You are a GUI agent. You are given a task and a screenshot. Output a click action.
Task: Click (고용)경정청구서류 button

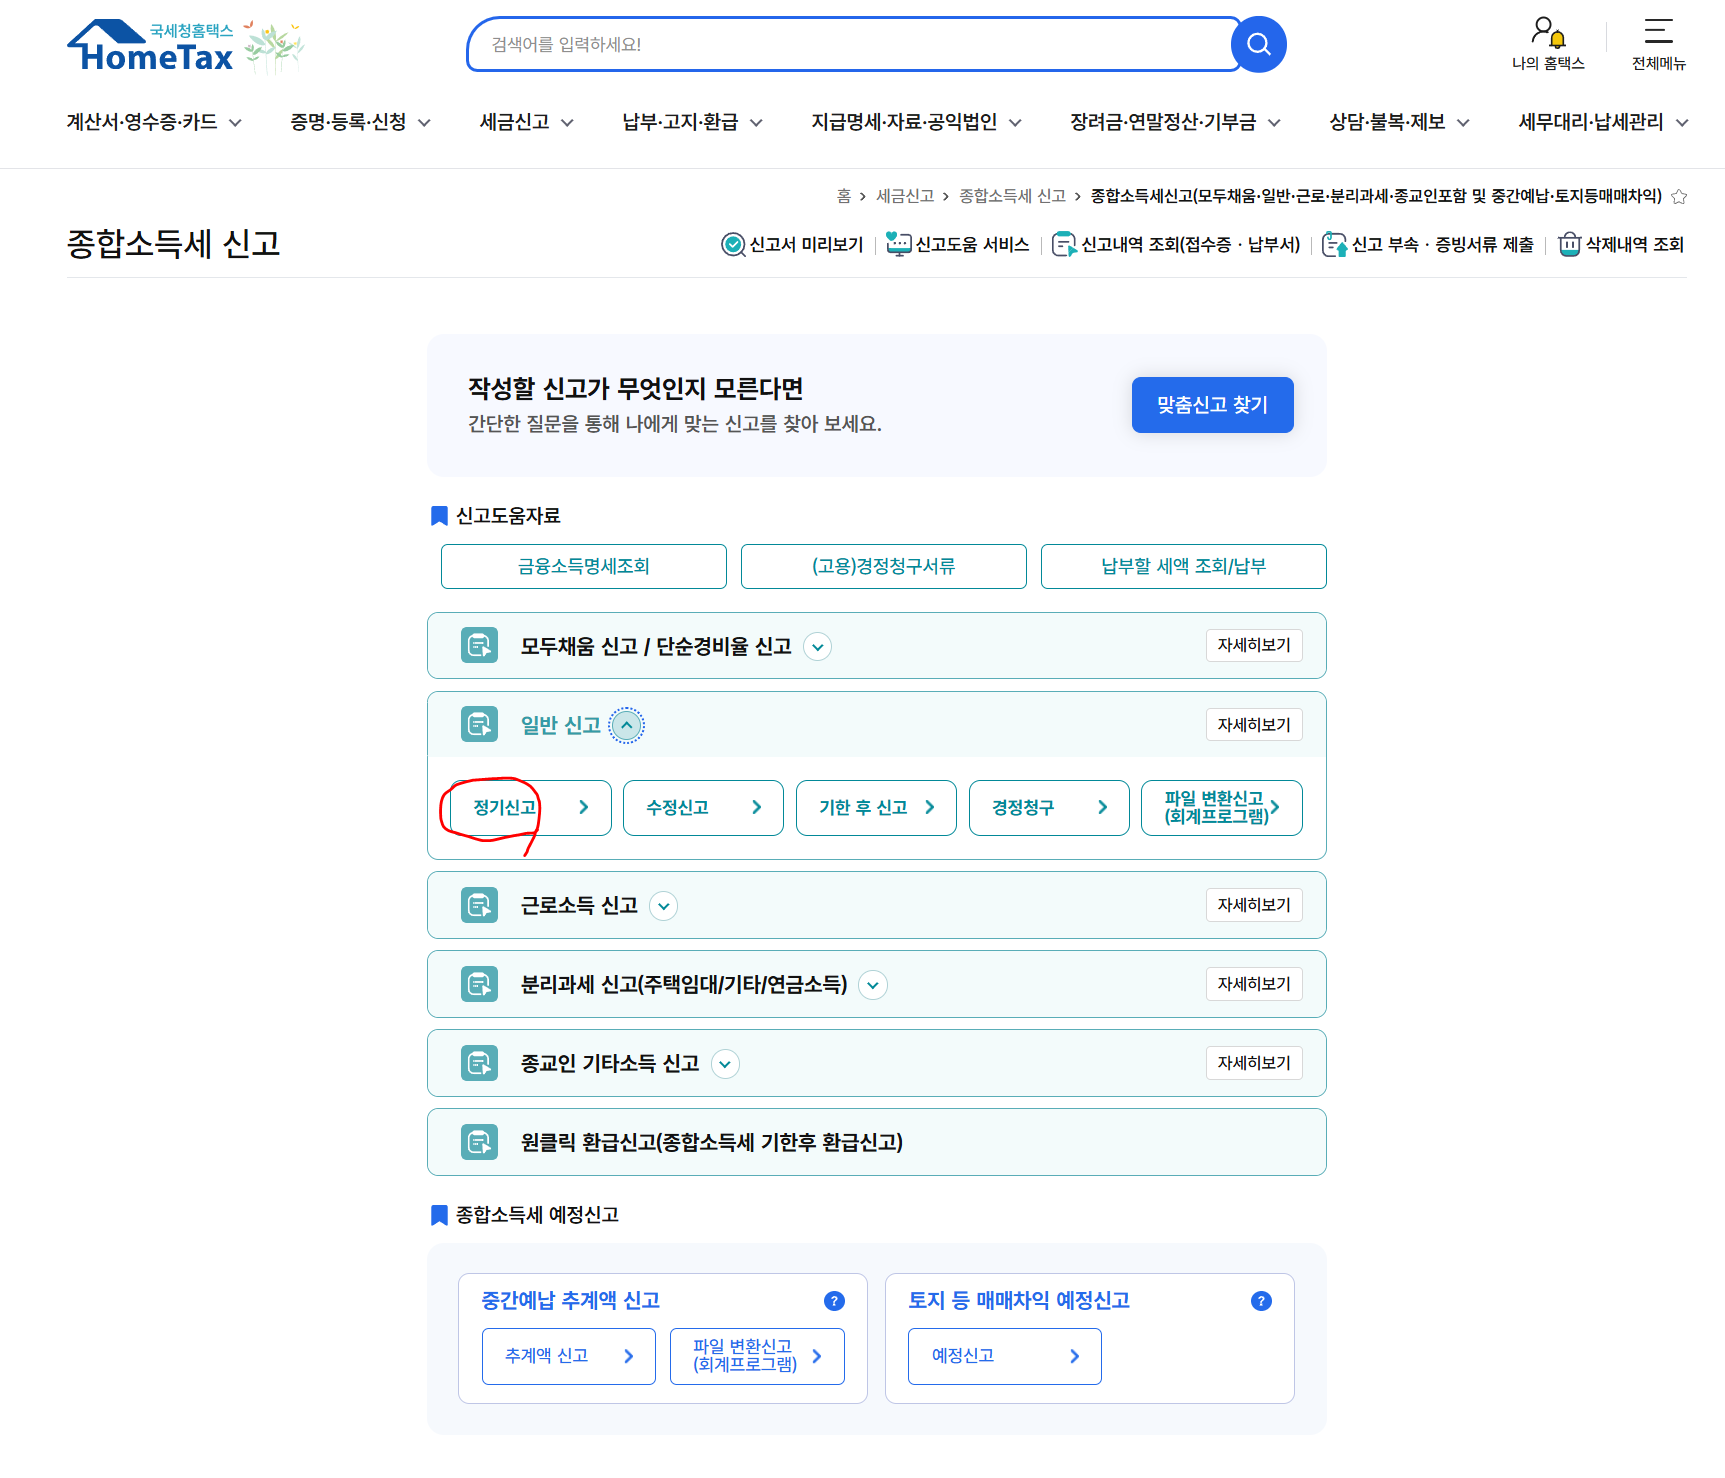click(884, 566)
